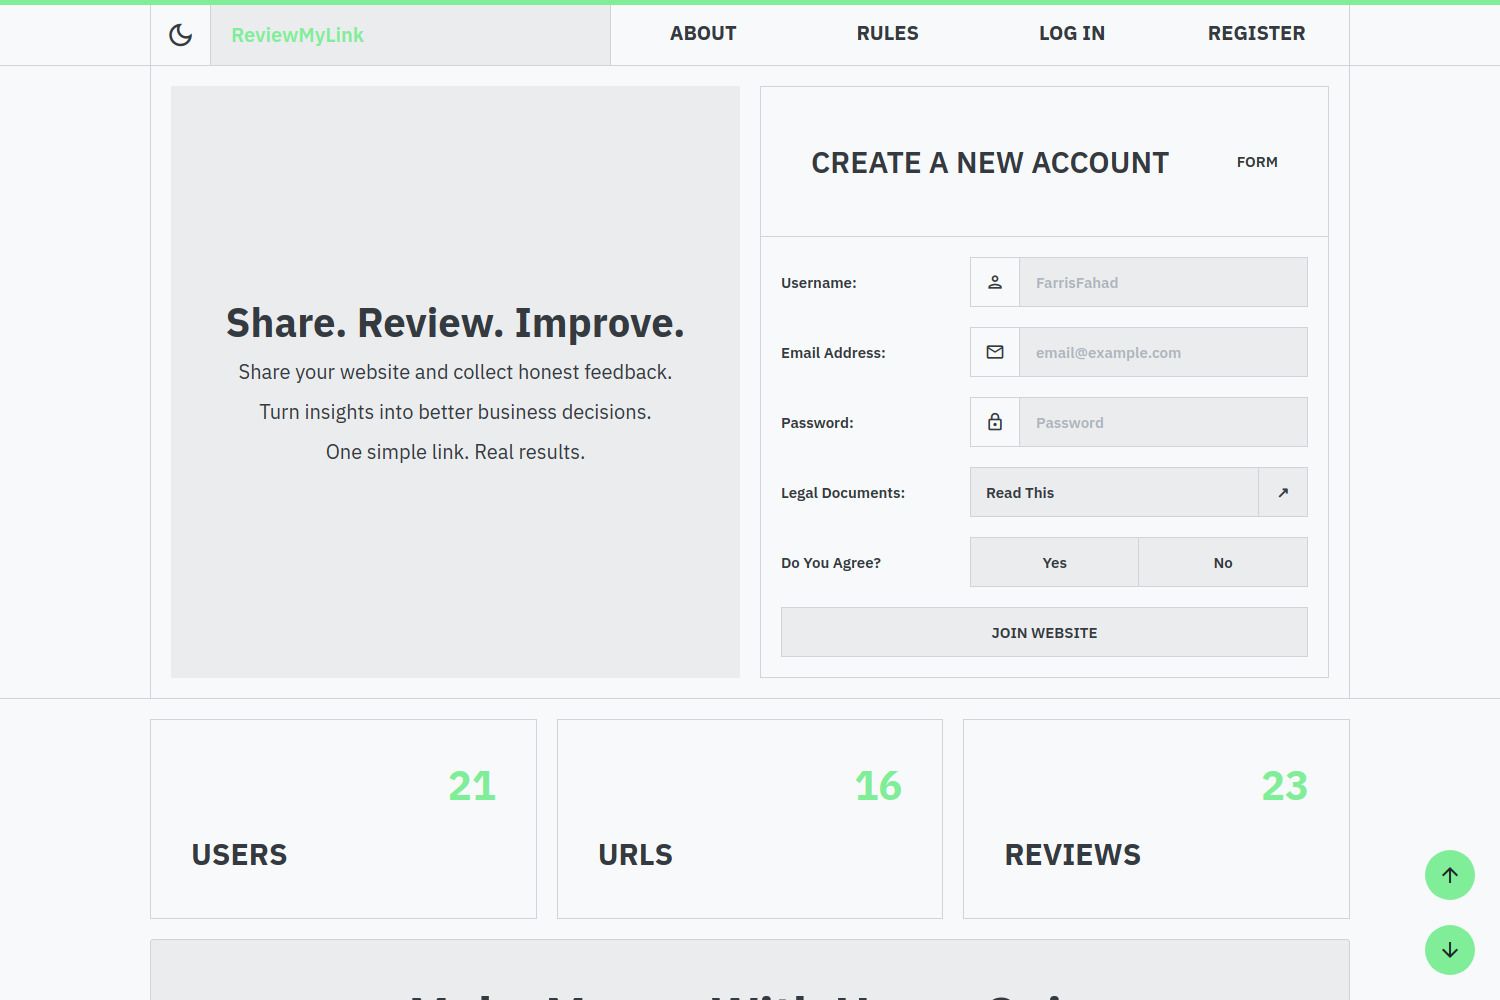Click the text 'One simple link. Real results.'
1500x1000 pixels.
(455, 452)
